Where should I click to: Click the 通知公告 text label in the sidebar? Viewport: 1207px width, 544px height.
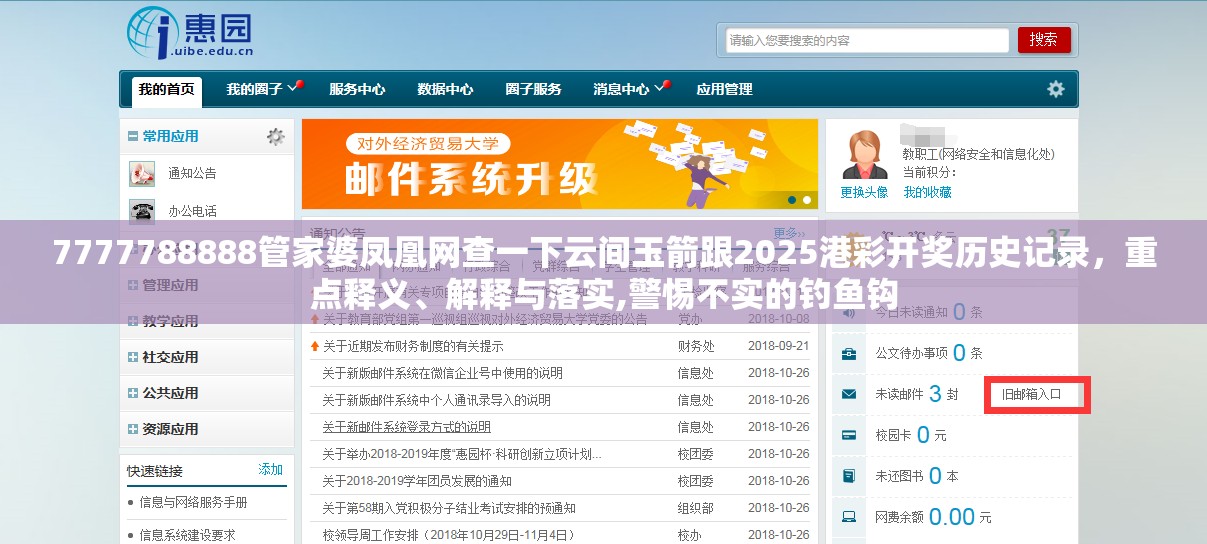(x=192, y=173)
